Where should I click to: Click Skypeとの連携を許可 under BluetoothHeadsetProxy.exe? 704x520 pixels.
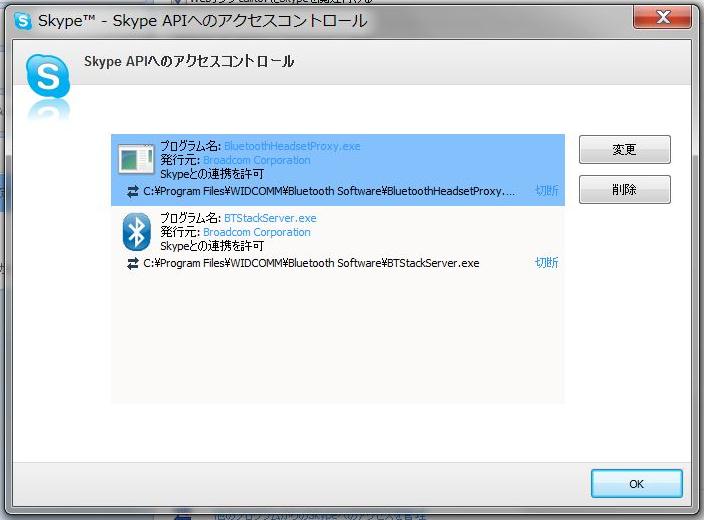tap(212, 174)
